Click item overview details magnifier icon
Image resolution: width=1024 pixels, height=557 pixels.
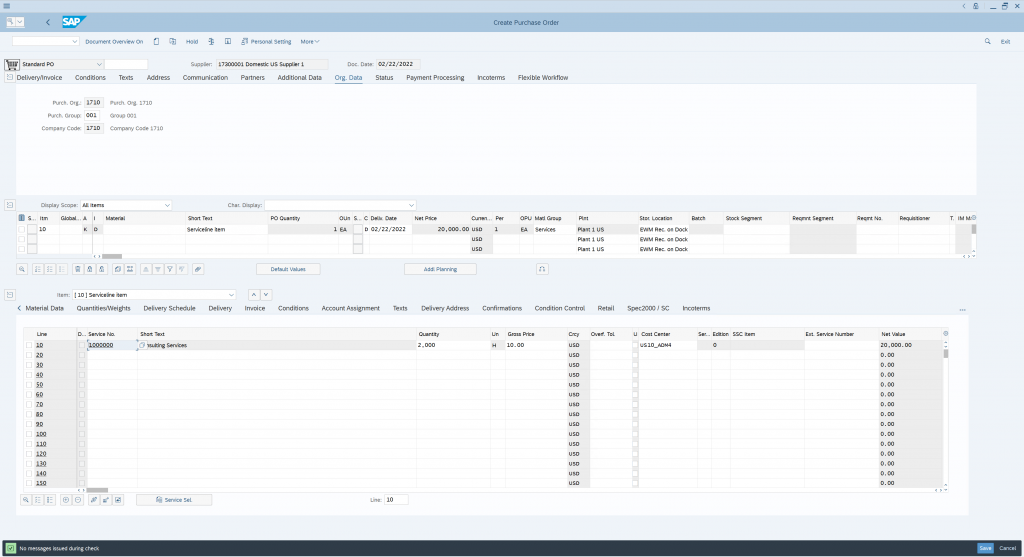[22, 269]
